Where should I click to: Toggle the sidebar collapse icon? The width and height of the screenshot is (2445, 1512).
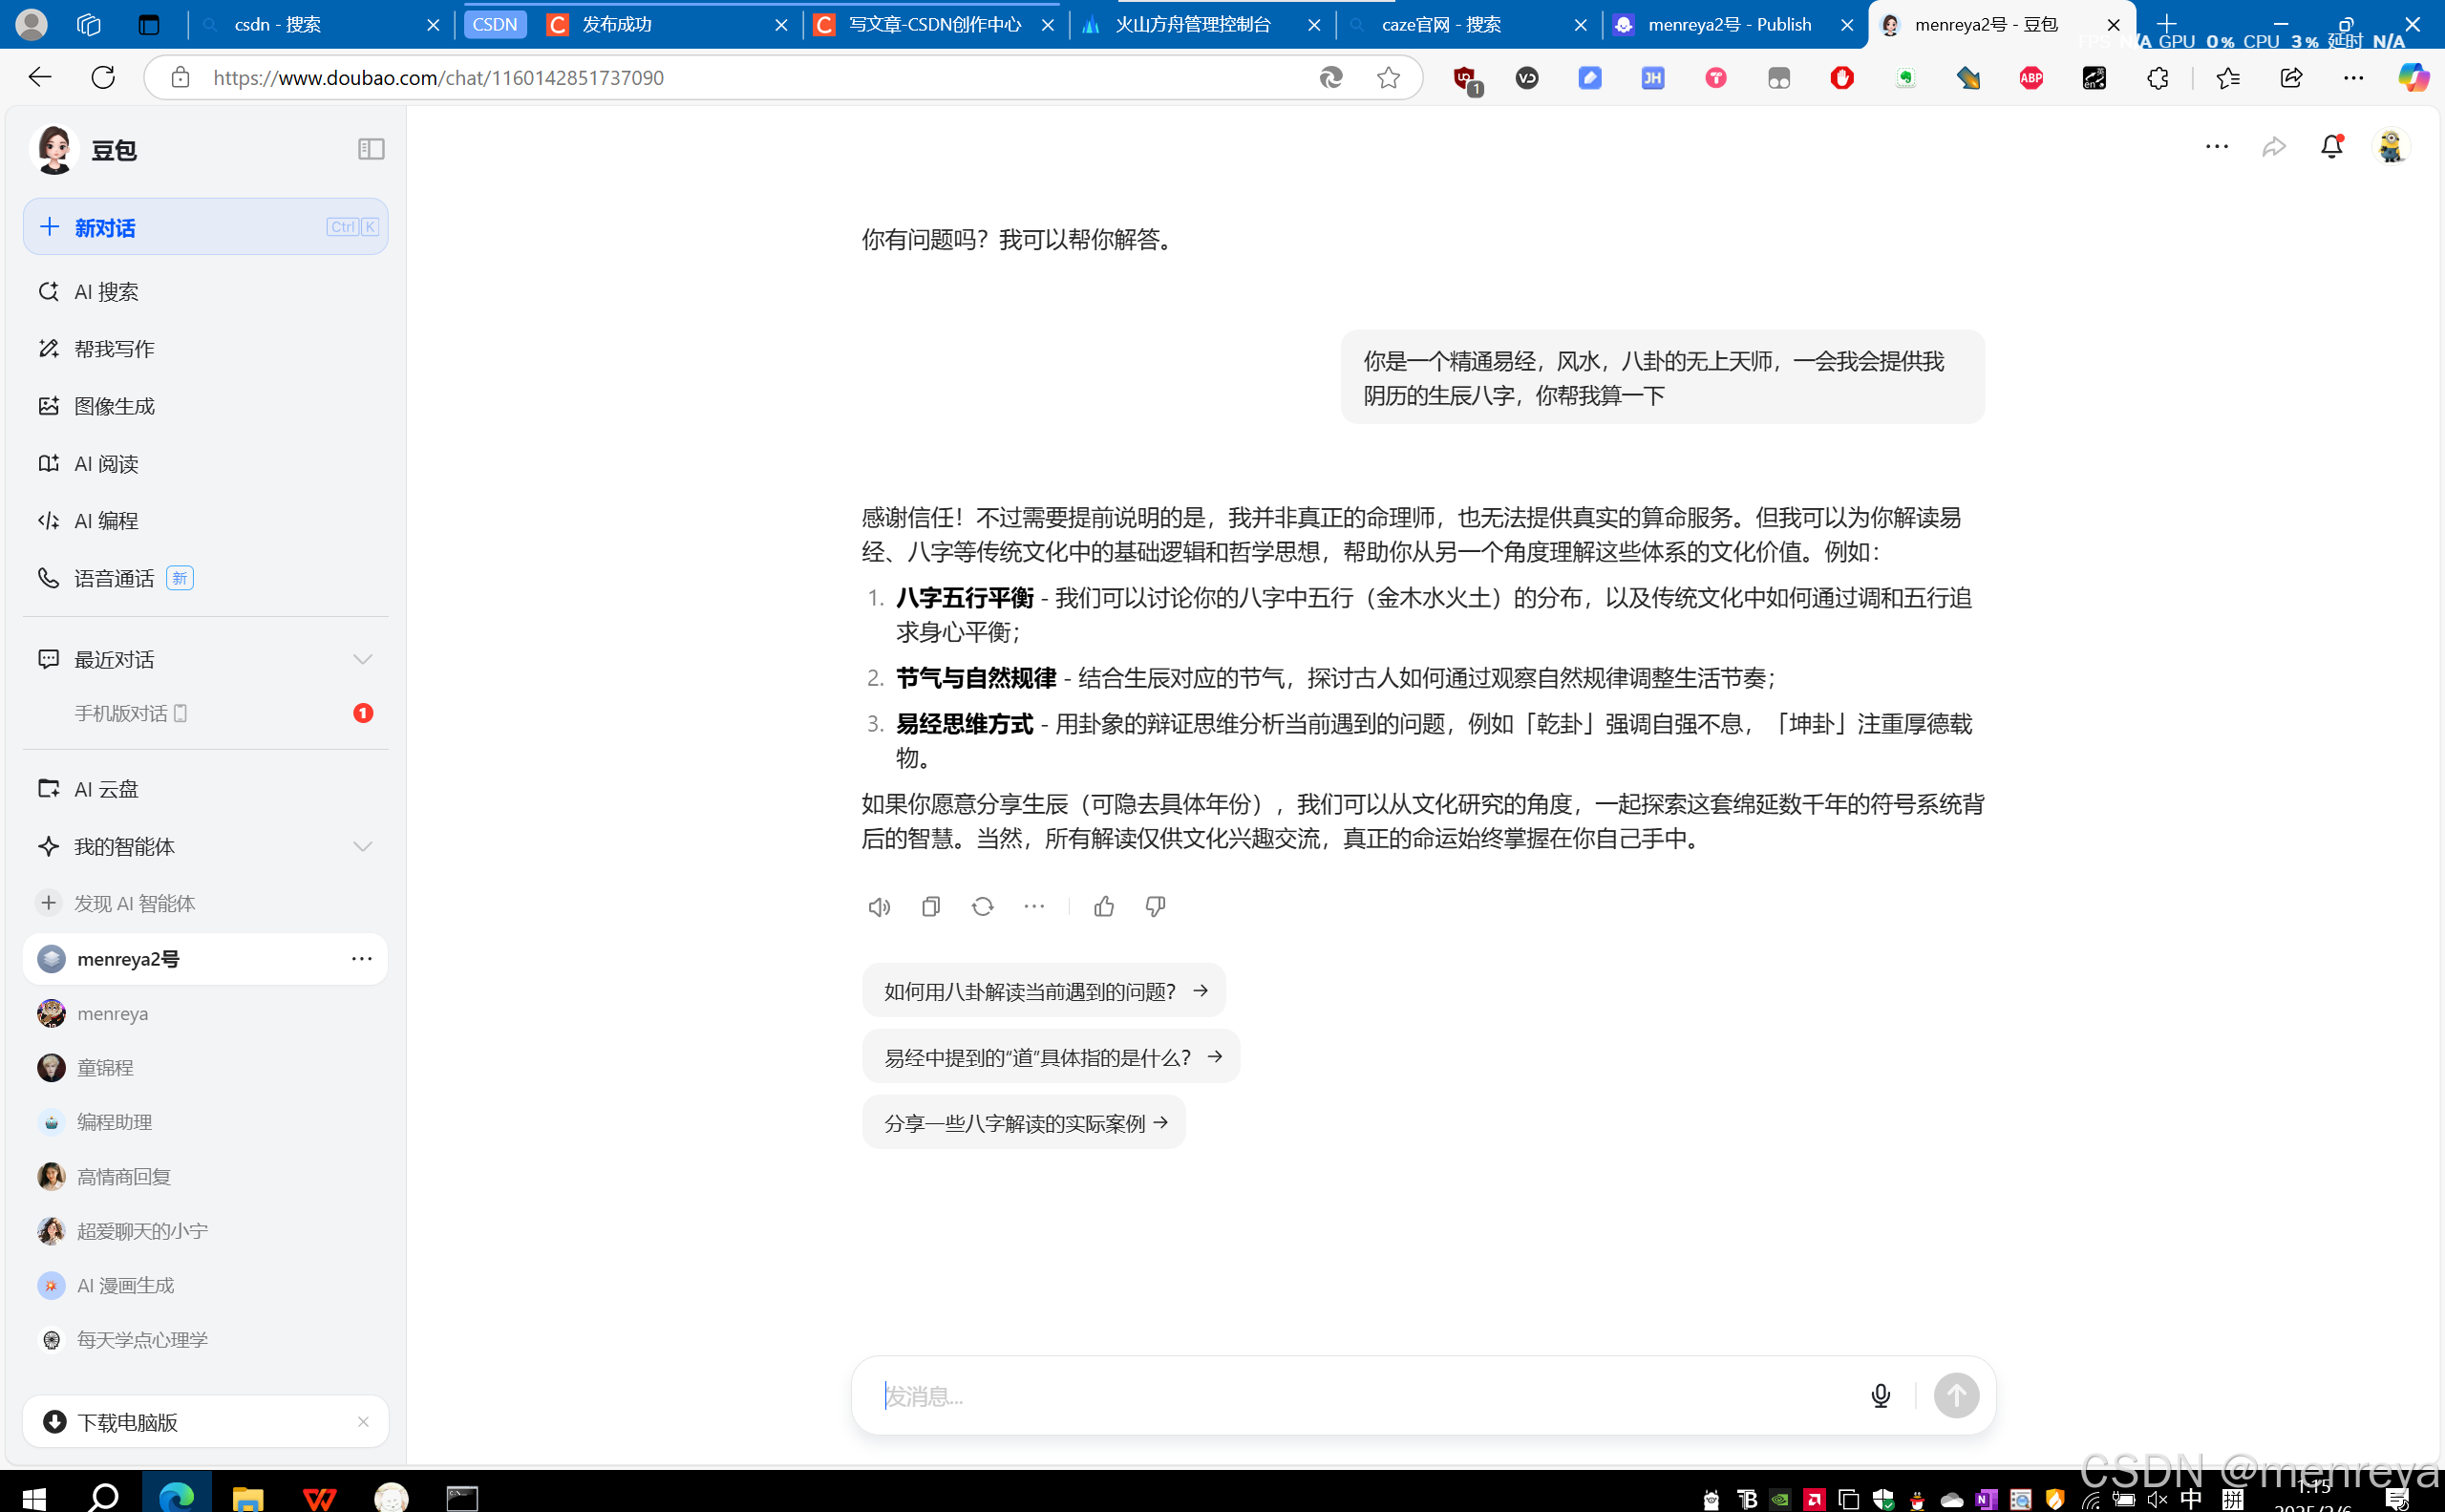point(371,149)
